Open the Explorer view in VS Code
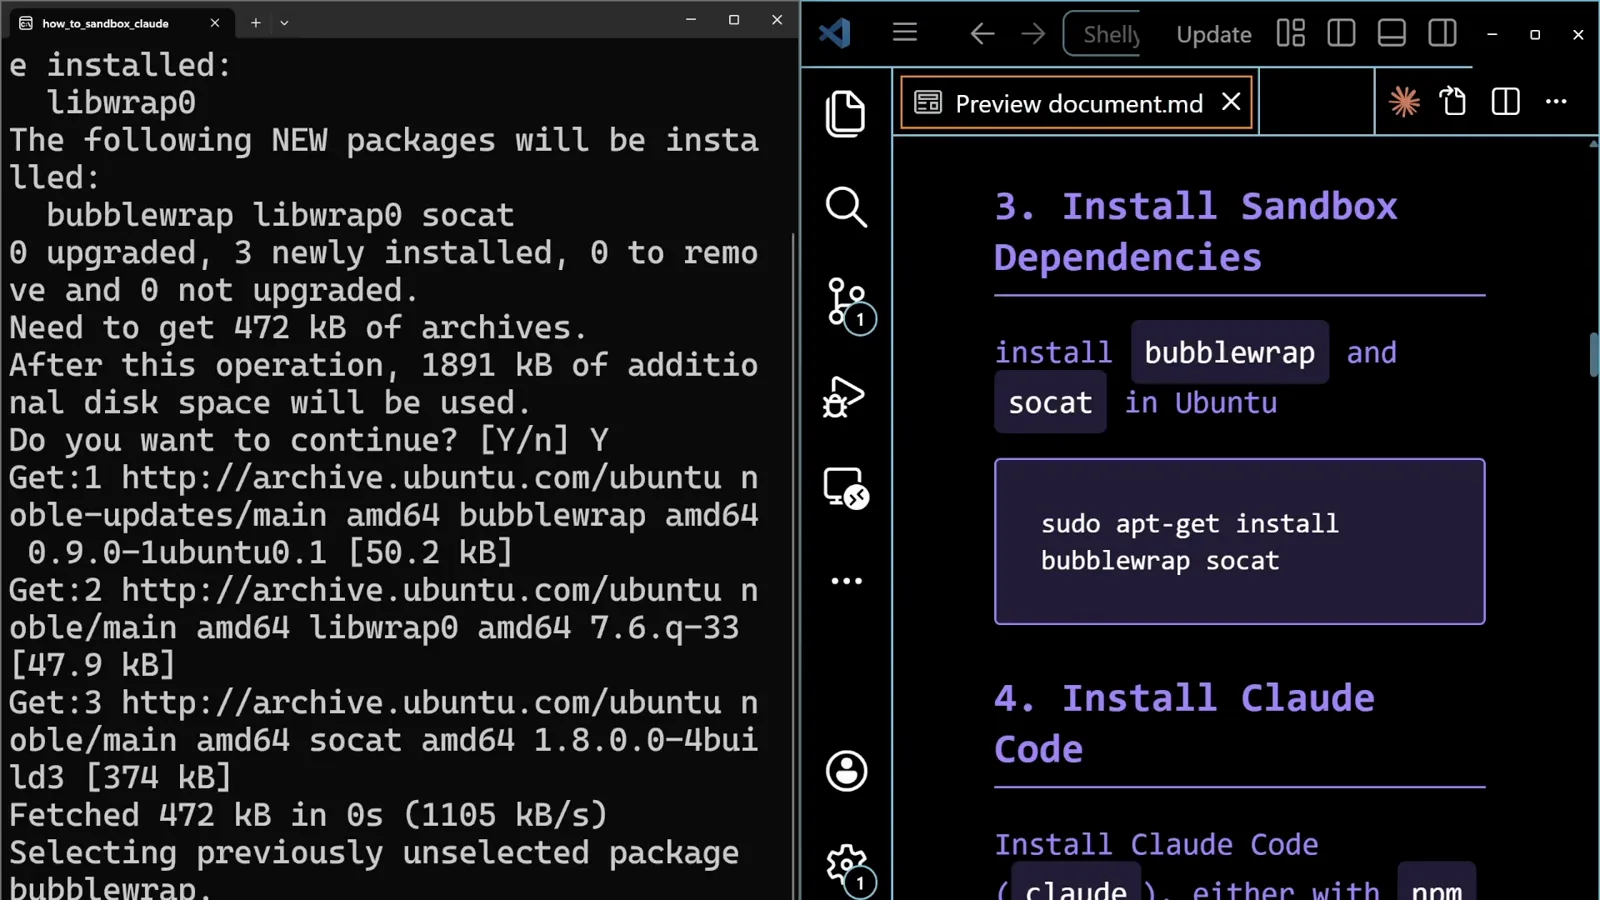 [846, 113]
